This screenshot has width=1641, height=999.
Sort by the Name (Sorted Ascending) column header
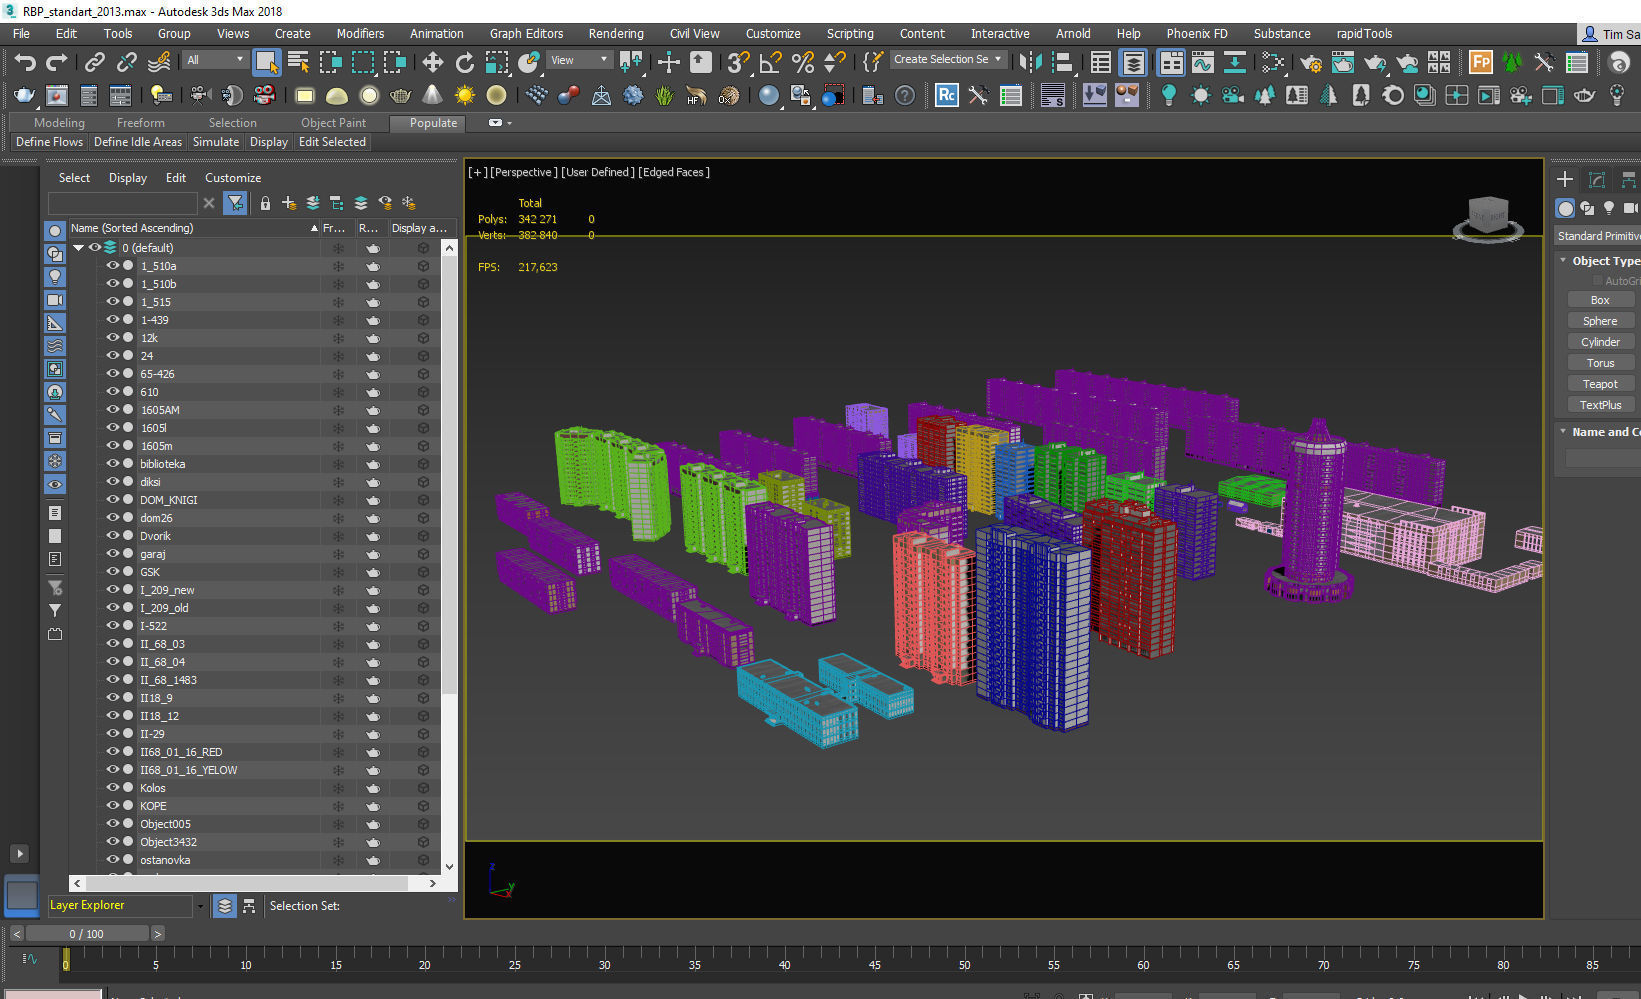point(194,228)
